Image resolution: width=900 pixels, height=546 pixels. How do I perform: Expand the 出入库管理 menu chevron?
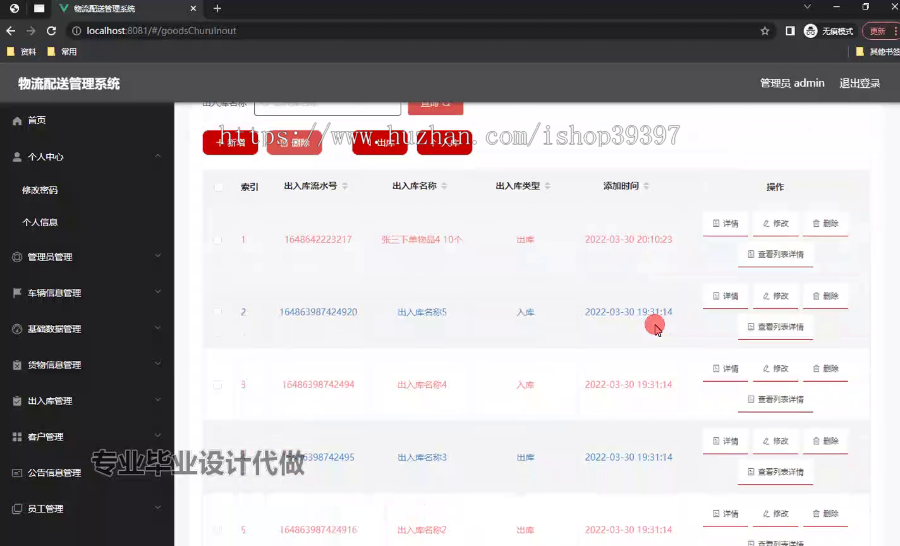(158, 400)
